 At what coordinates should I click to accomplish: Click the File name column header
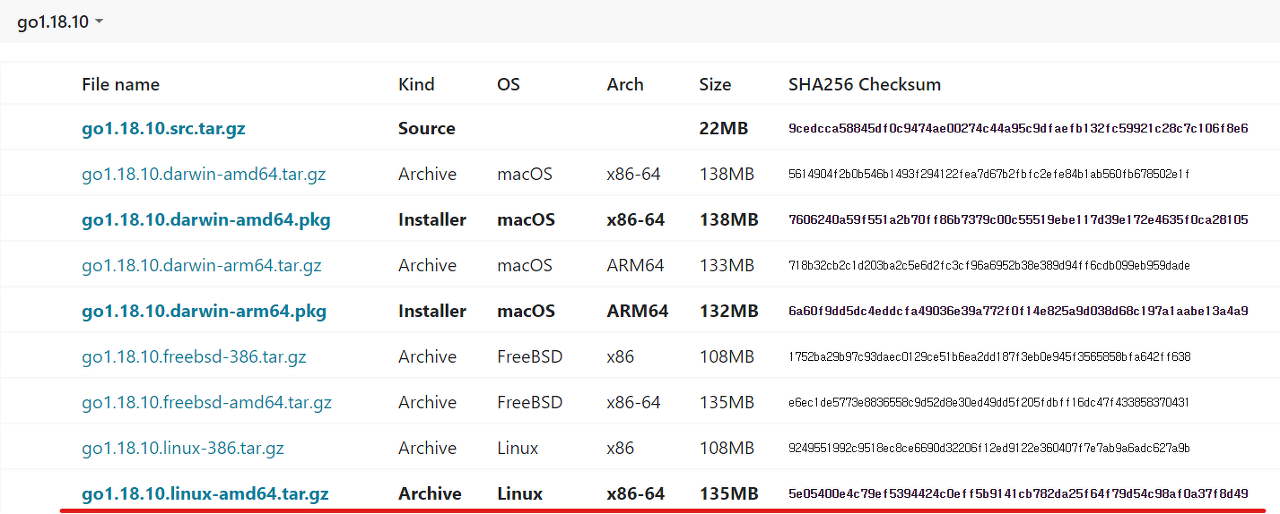pyautogui.click(x=121, y=84)
